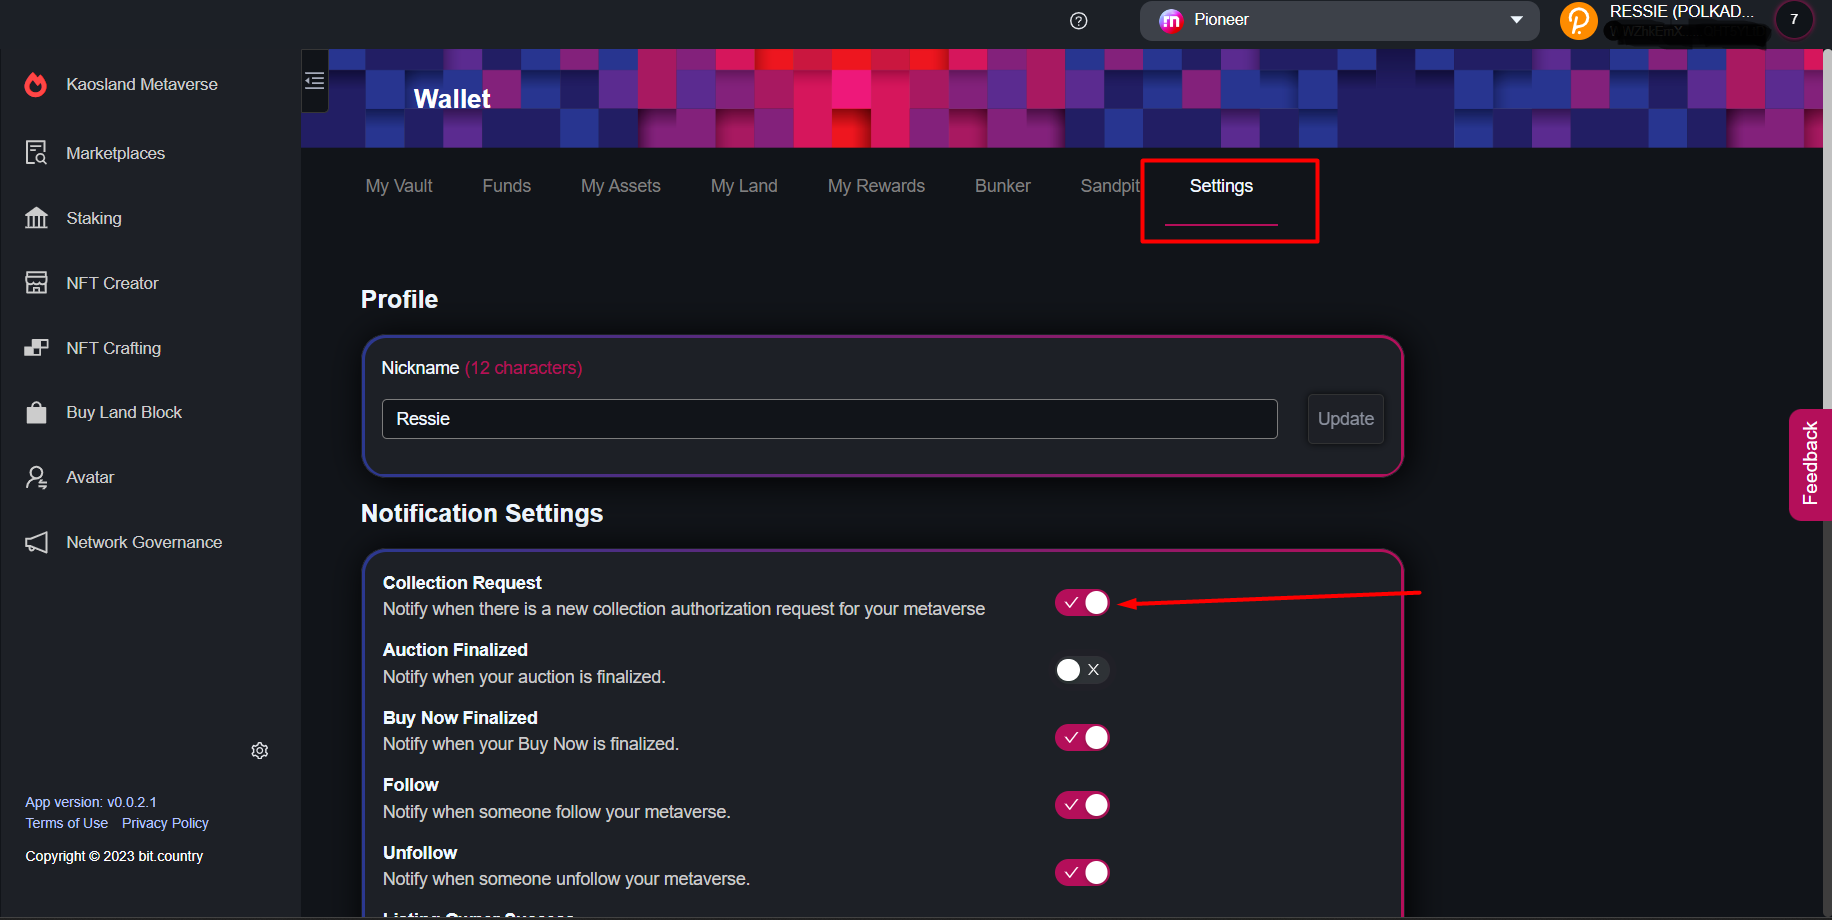The width and height of the screenshot is (1832, 920).
Task: Open Avatar using the person icon
Action: 36,478
